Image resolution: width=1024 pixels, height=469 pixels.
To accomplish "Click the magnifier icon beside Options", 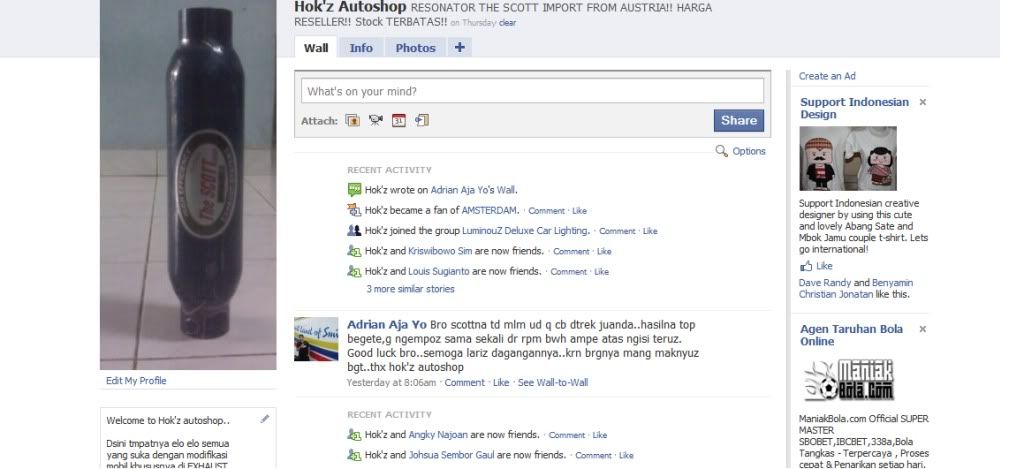I will (x=721, y=151).
